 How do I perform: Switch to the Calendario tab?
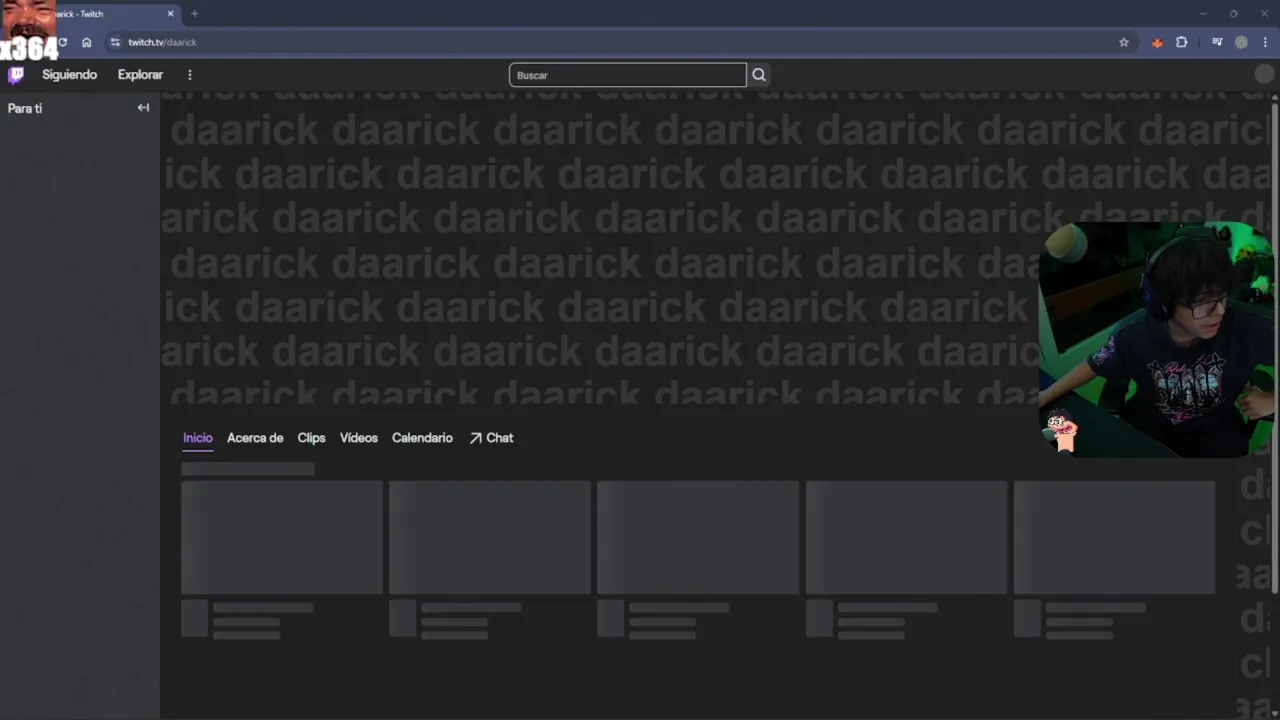click(422, 438)
